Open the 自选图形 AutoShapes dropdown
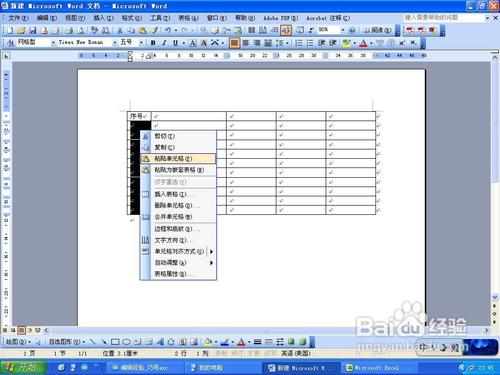This screenshot has width=500, height=375. pyautogui.click(x=67, y=342)
